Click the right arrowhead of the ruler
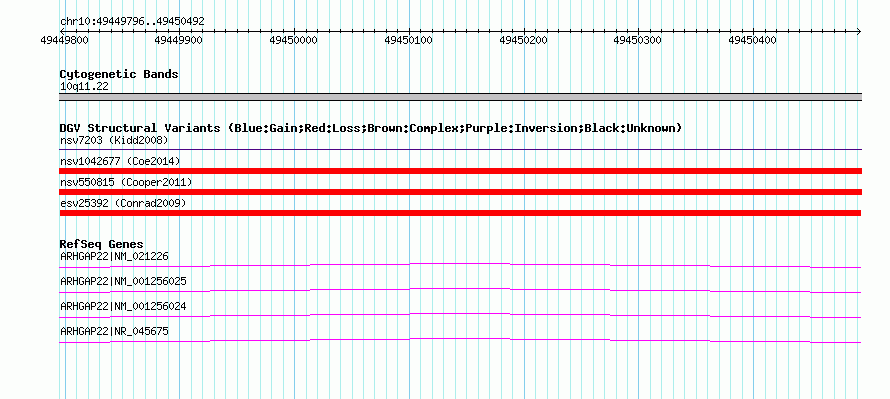This screenshot has width=890, height=399. 858,31
